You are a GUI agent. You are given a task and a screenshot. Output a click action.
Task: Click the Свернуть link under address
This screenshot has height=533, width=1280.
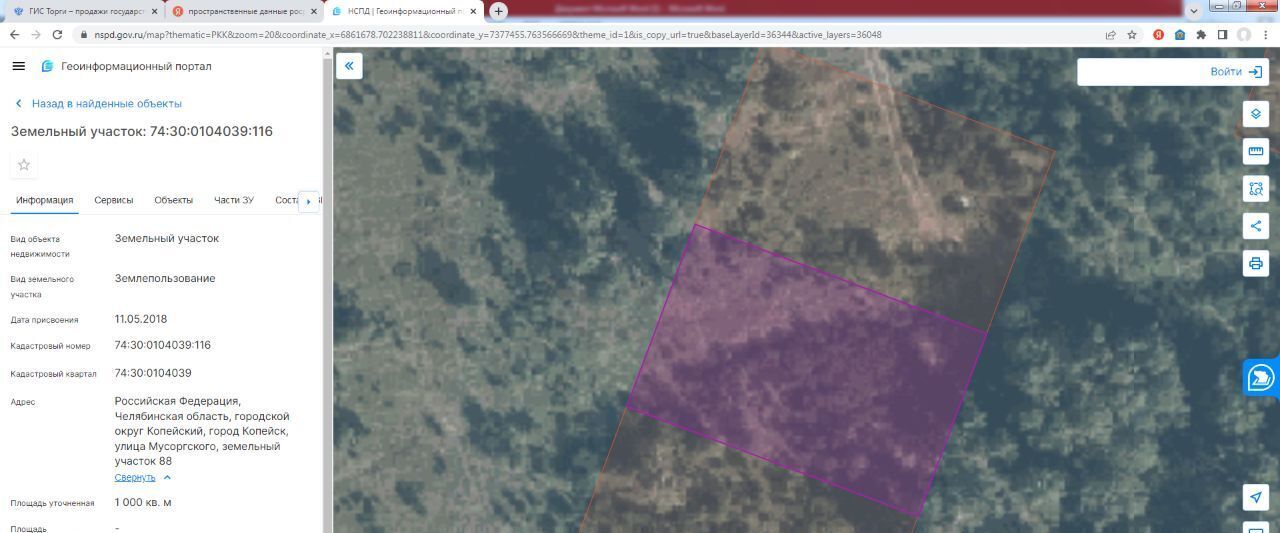click(x=135, y=477)
